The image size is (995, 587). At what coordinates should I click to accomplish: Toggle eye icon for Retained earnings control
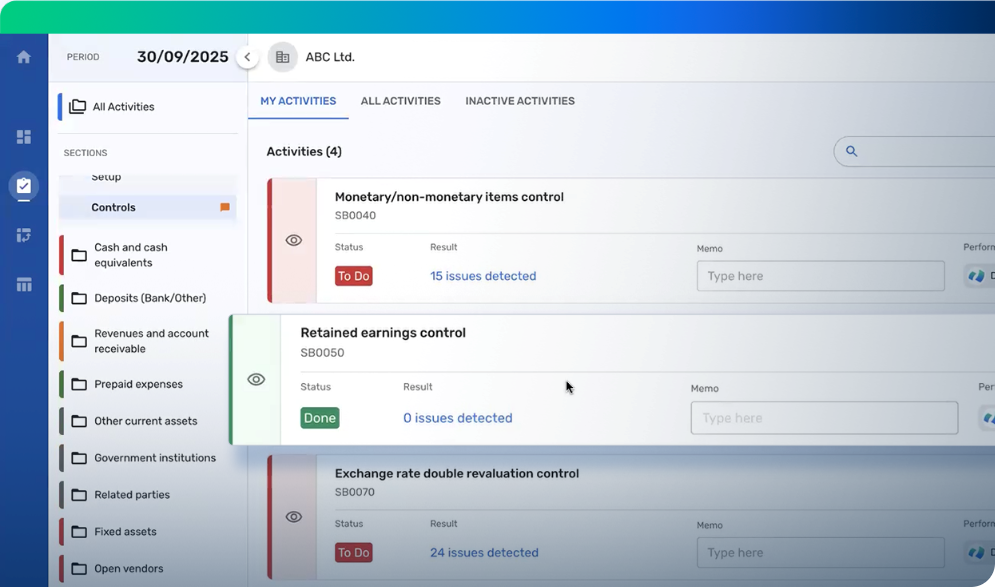(256, 380)
